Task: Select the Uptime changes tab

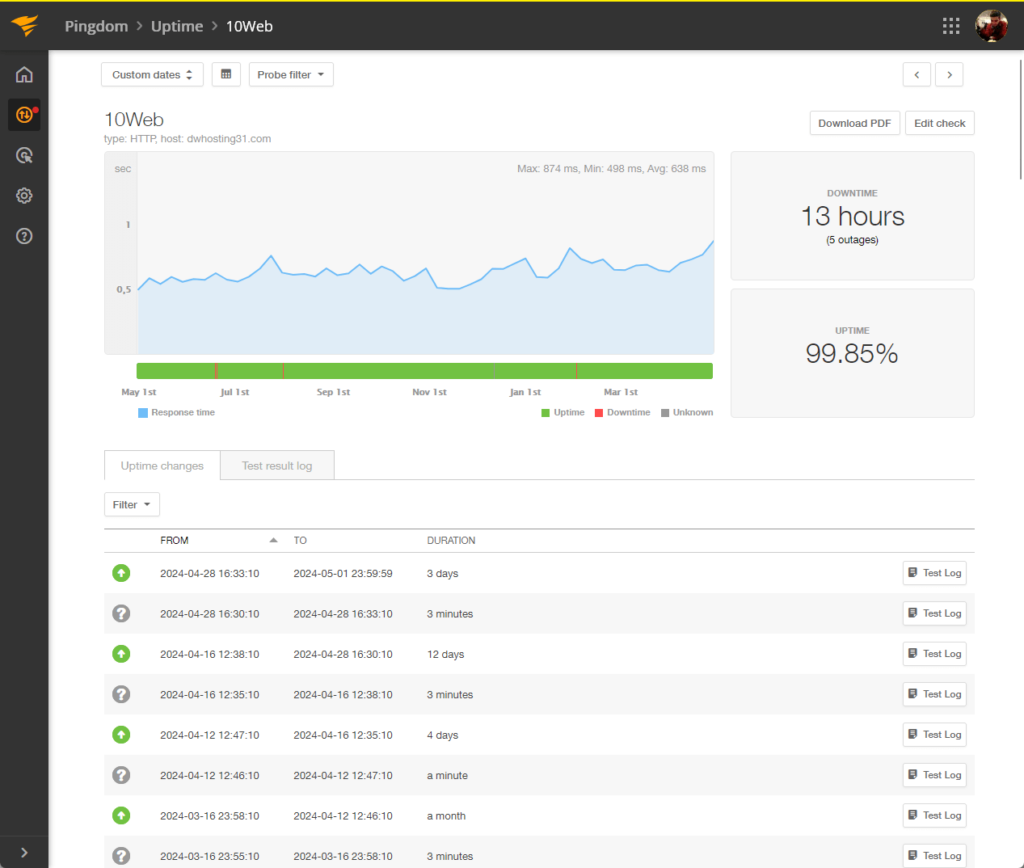Action: 162,466
